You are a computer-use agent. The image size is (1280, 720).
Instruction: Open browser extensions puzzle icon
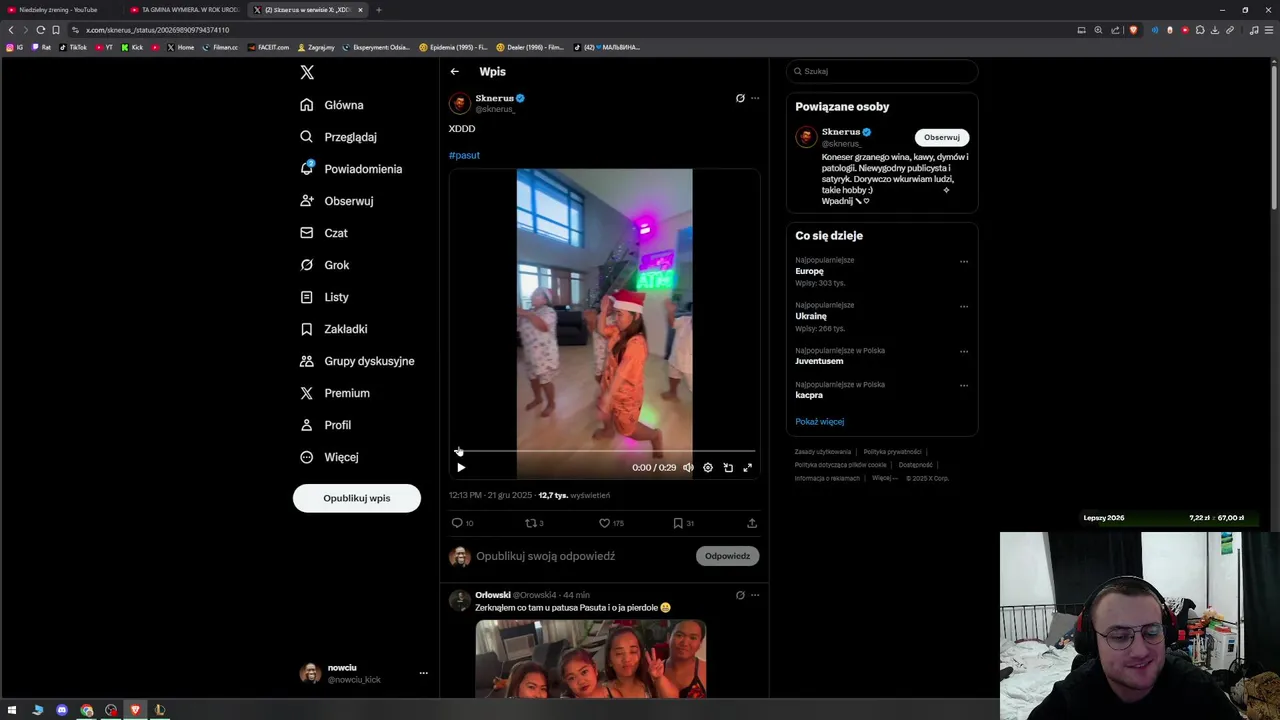point(1200,30)
